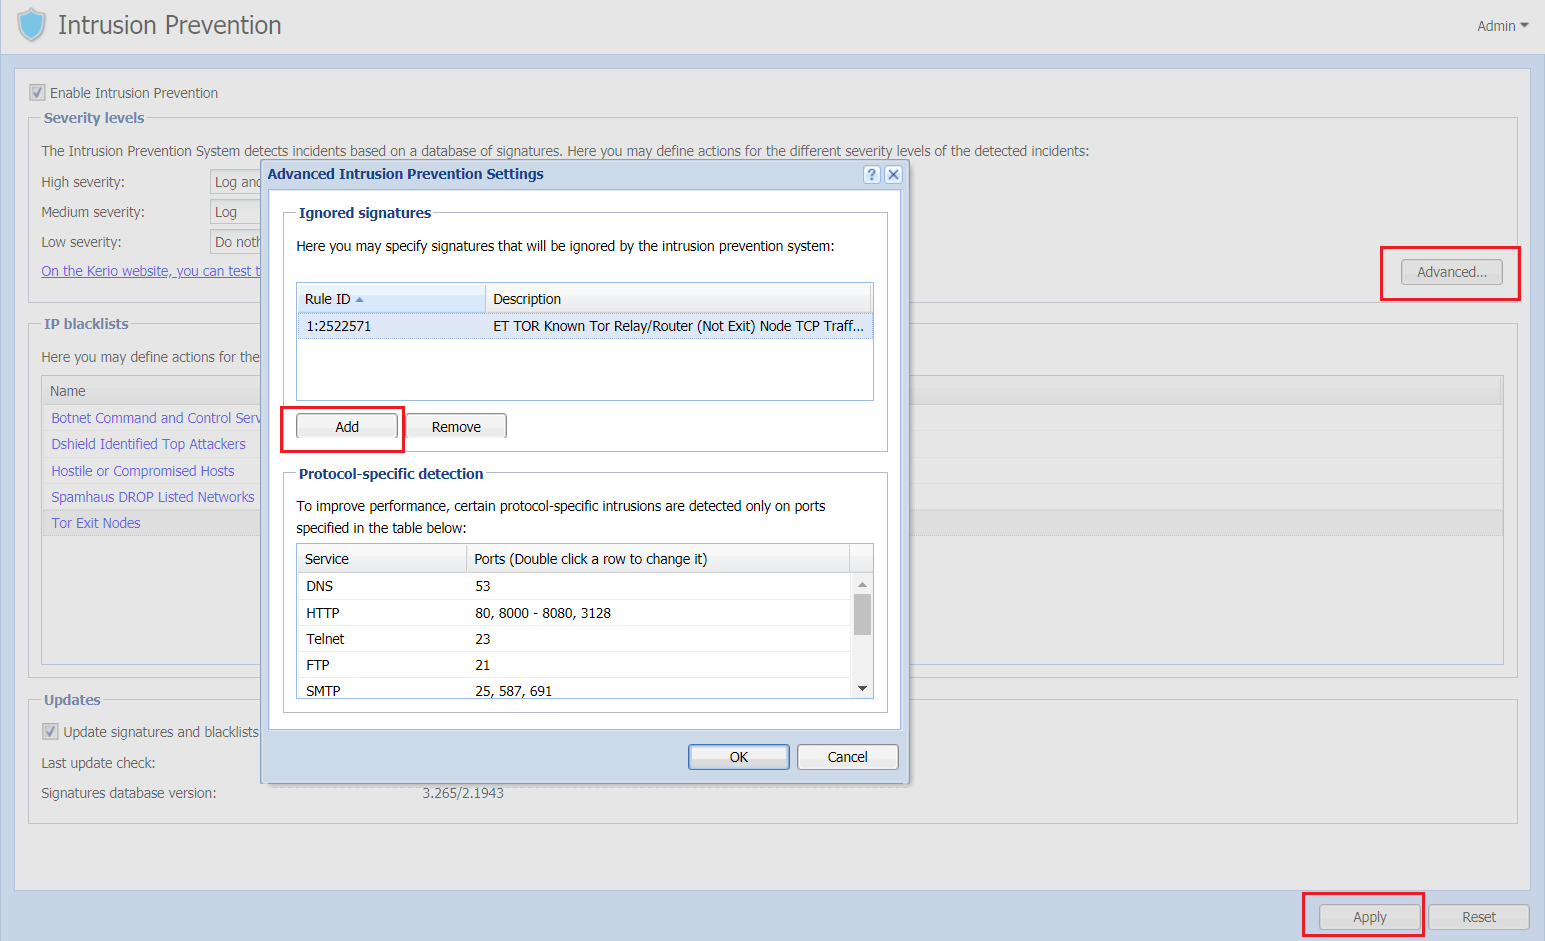The image size is (1545, 941).
Task: Click the services table scrollbar thumb
Action: 862,615
